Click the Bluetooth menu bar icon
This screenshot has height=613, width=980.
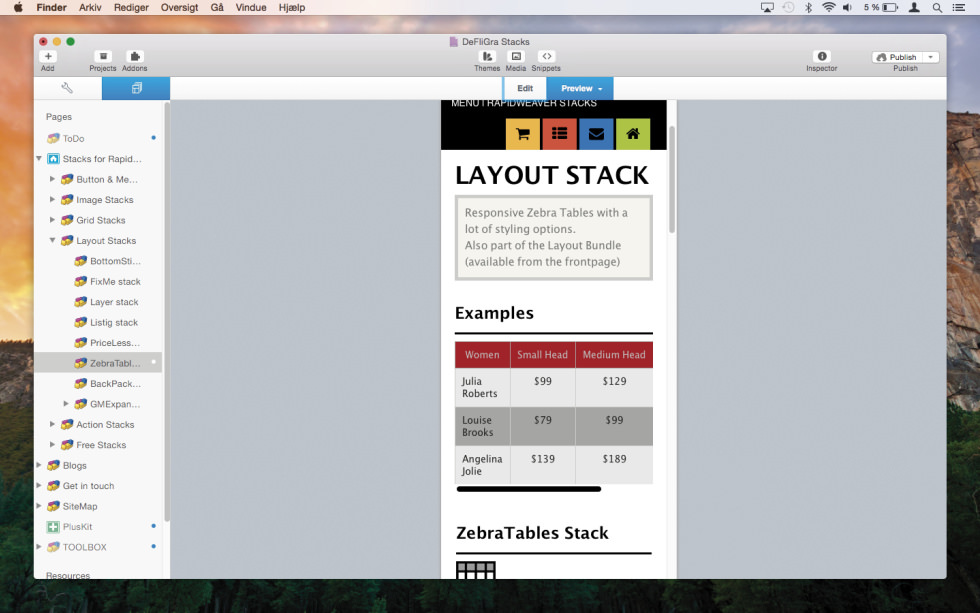coord(808,7)
